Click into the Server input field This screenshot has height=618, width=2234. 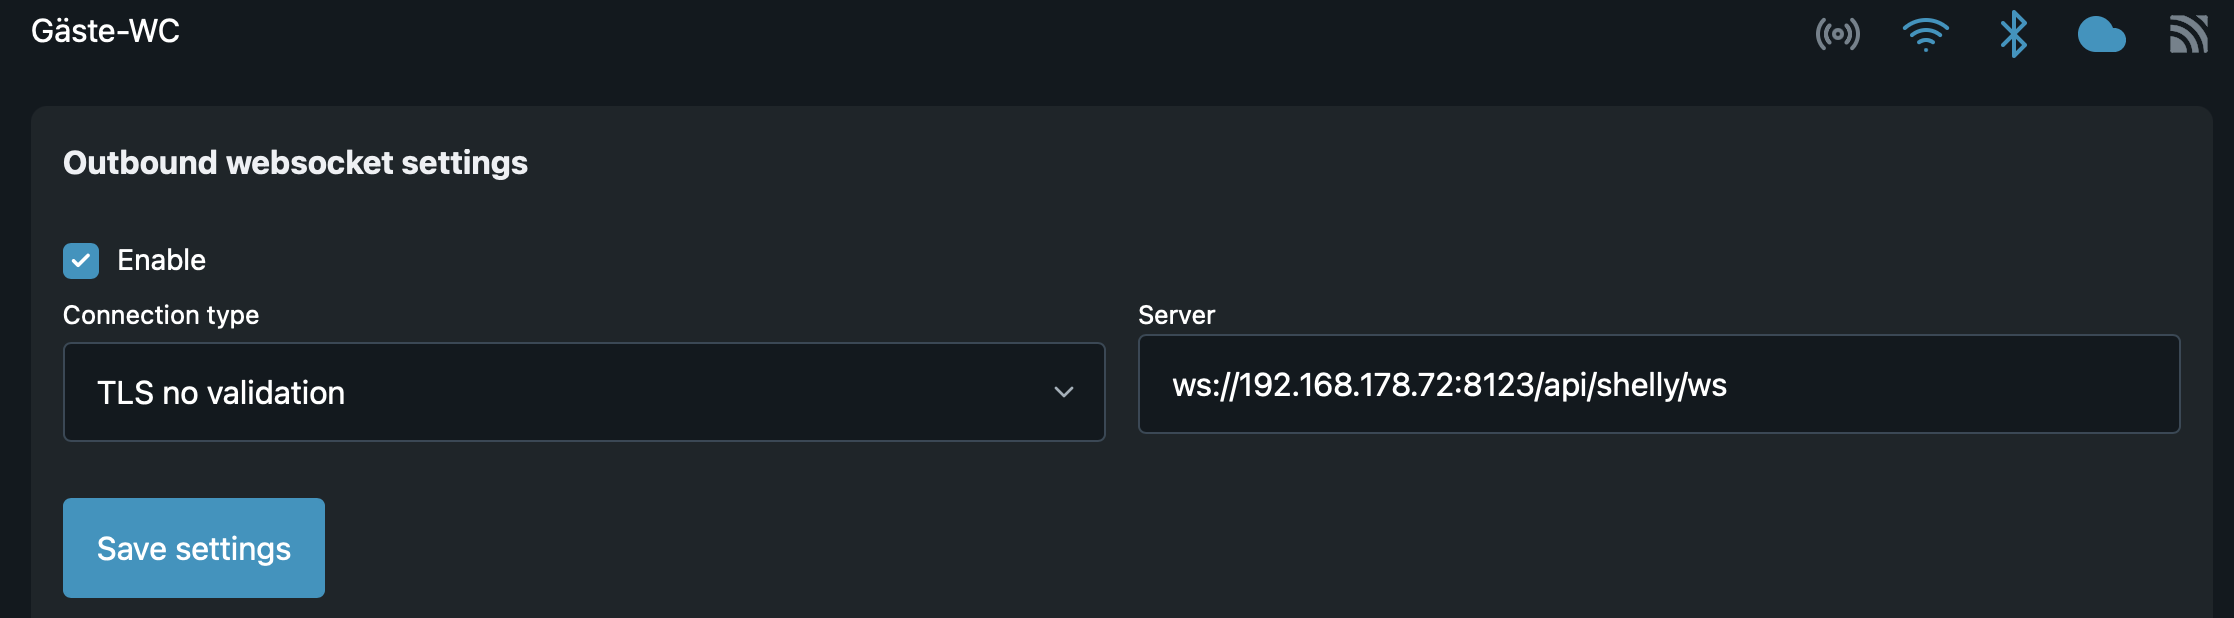1659,384
